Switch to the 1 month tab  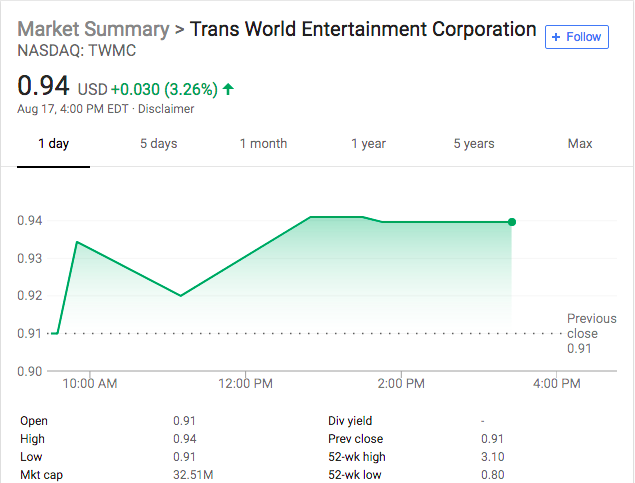(x=263, y=144)
